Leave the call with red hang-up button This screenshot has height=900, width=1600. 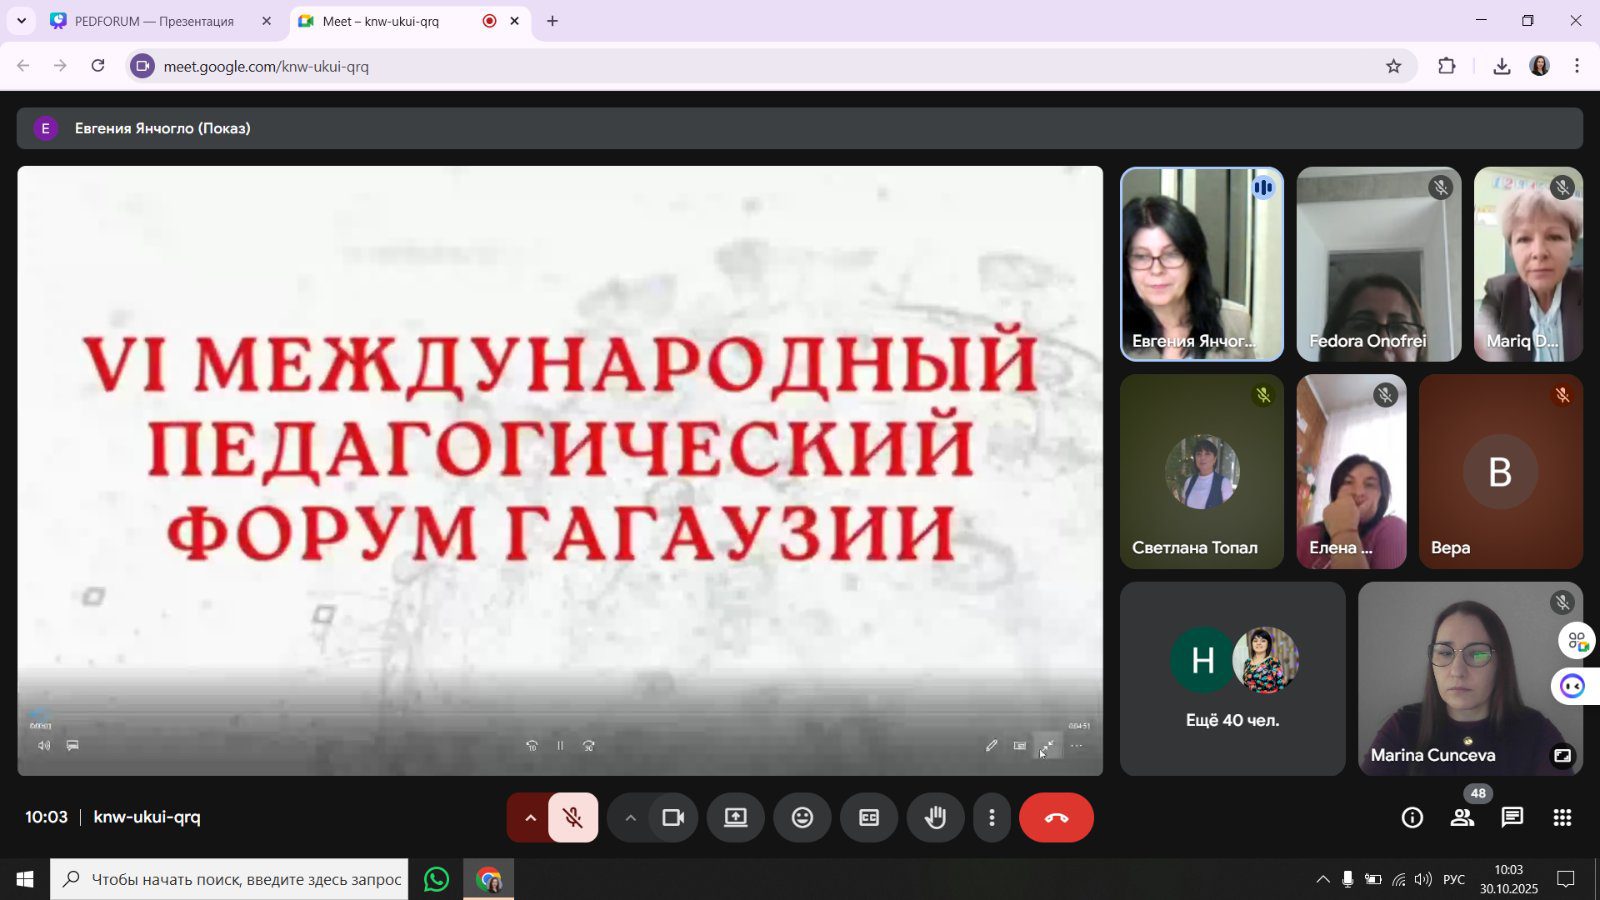tap(1056, 817)
